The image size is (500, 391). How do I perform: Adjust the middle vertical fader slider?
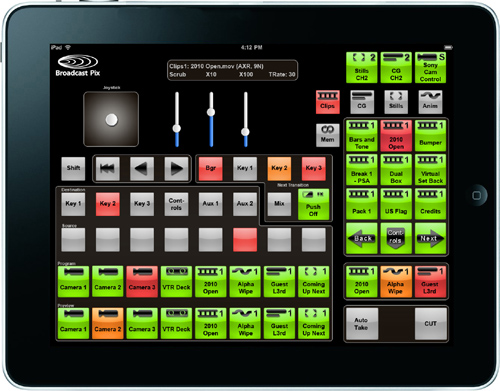pyautogui.click(x=211, y=112)
